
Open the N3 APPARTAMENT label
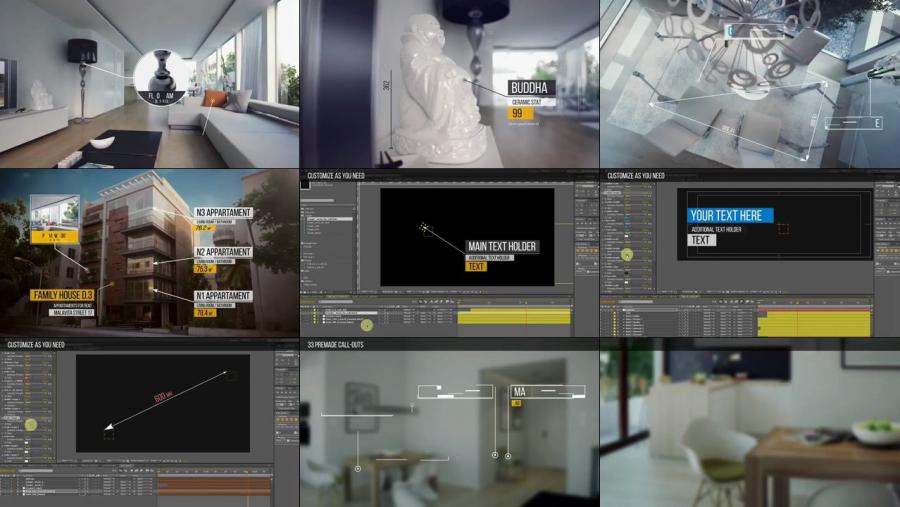[x=223, y=213]
